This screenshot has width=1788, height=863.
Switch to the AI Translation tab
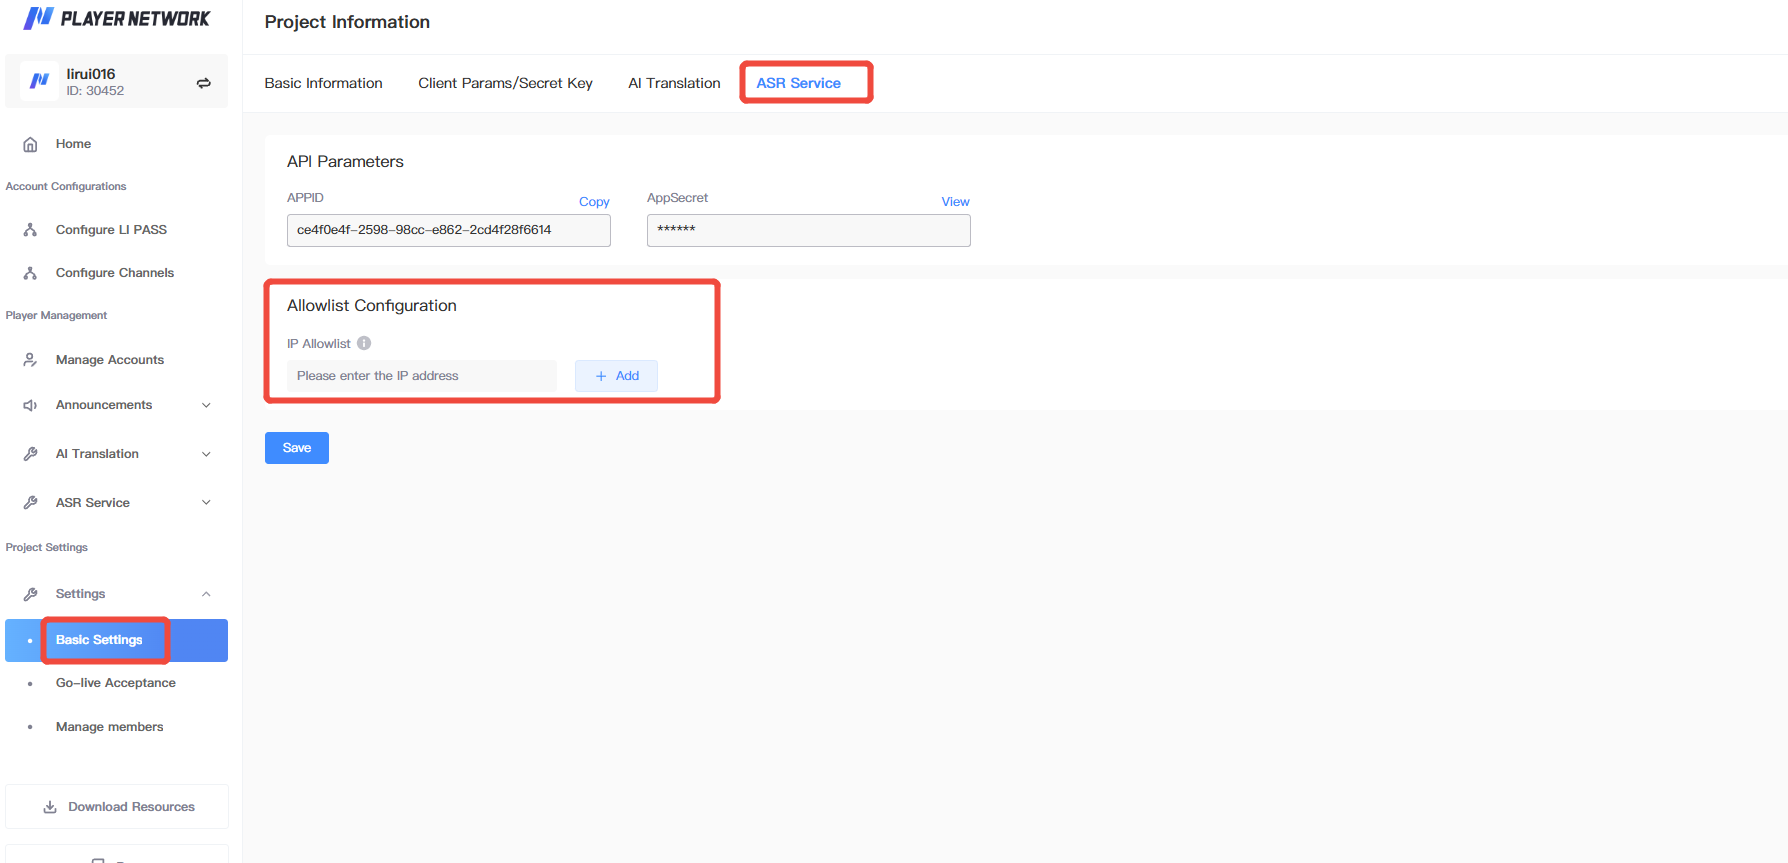[x=674, y=83]
